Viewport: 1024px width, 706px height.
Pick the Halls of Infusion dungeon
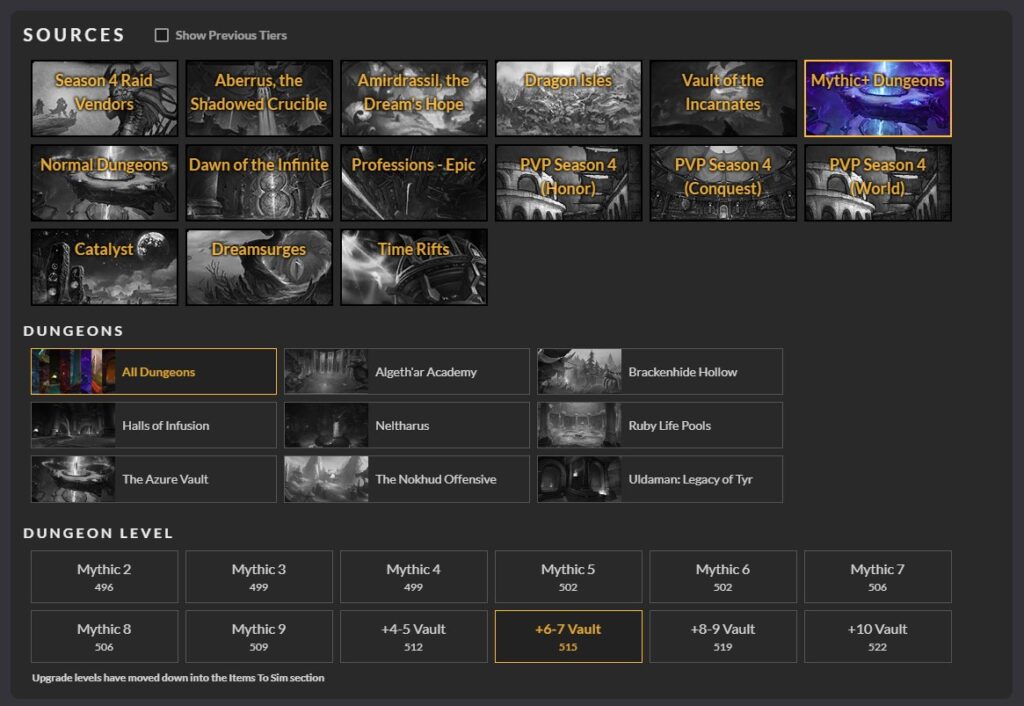[x=153, y=425]
